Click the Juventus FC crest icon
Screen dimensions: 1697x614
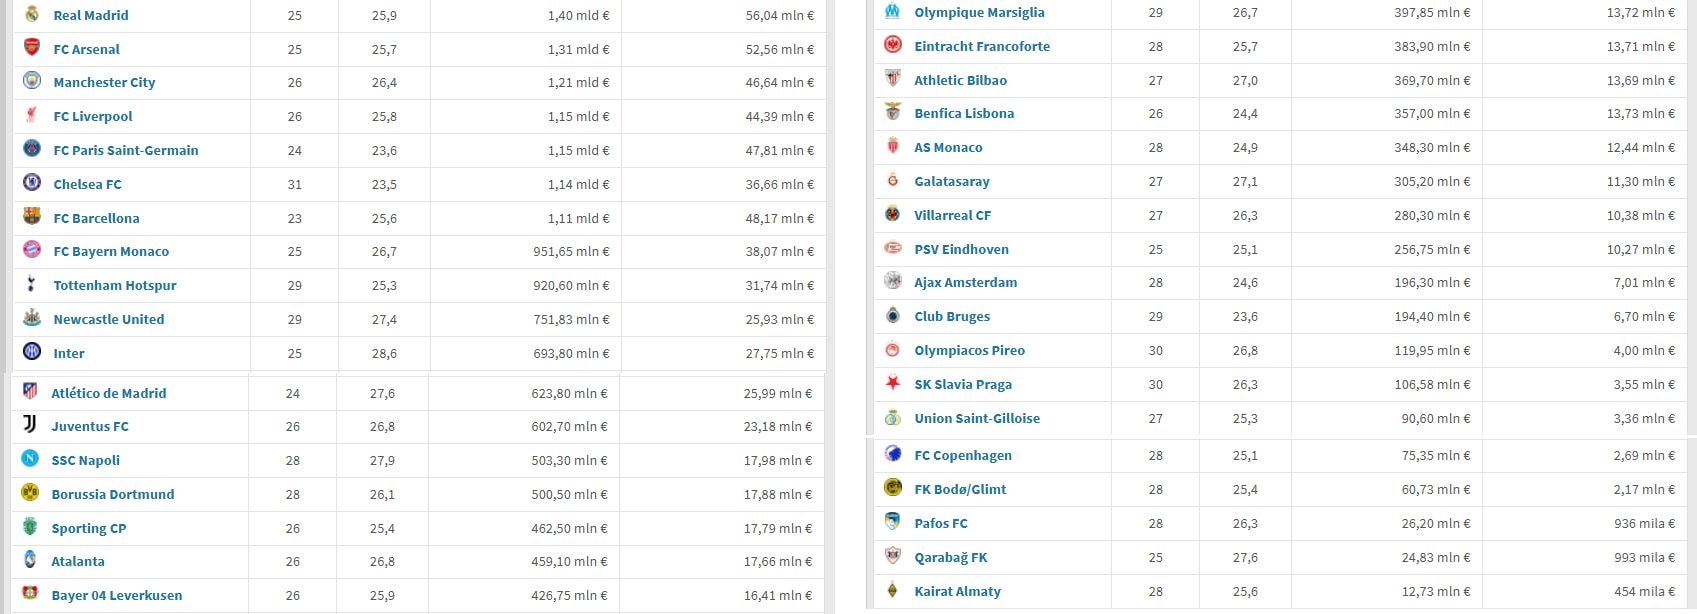(30, 425)
